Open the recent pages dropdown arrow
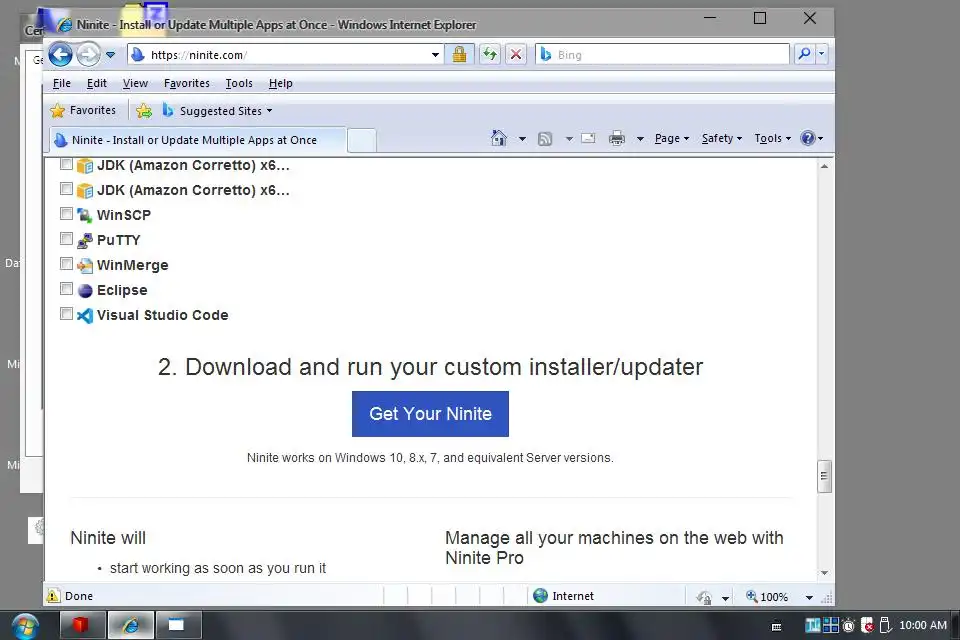The image size is (960, 640). click(x=110, y=55)
